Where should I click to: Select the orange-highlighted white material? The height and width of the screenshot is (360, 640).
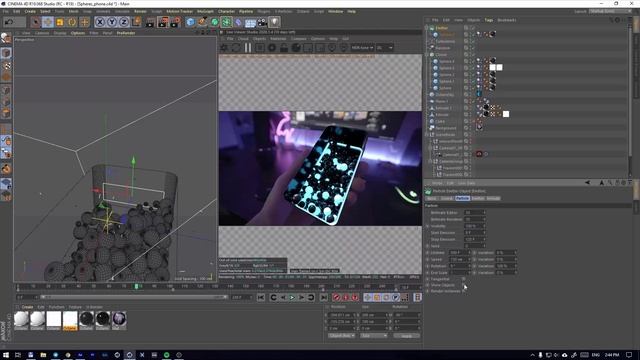tap(70, 320)
